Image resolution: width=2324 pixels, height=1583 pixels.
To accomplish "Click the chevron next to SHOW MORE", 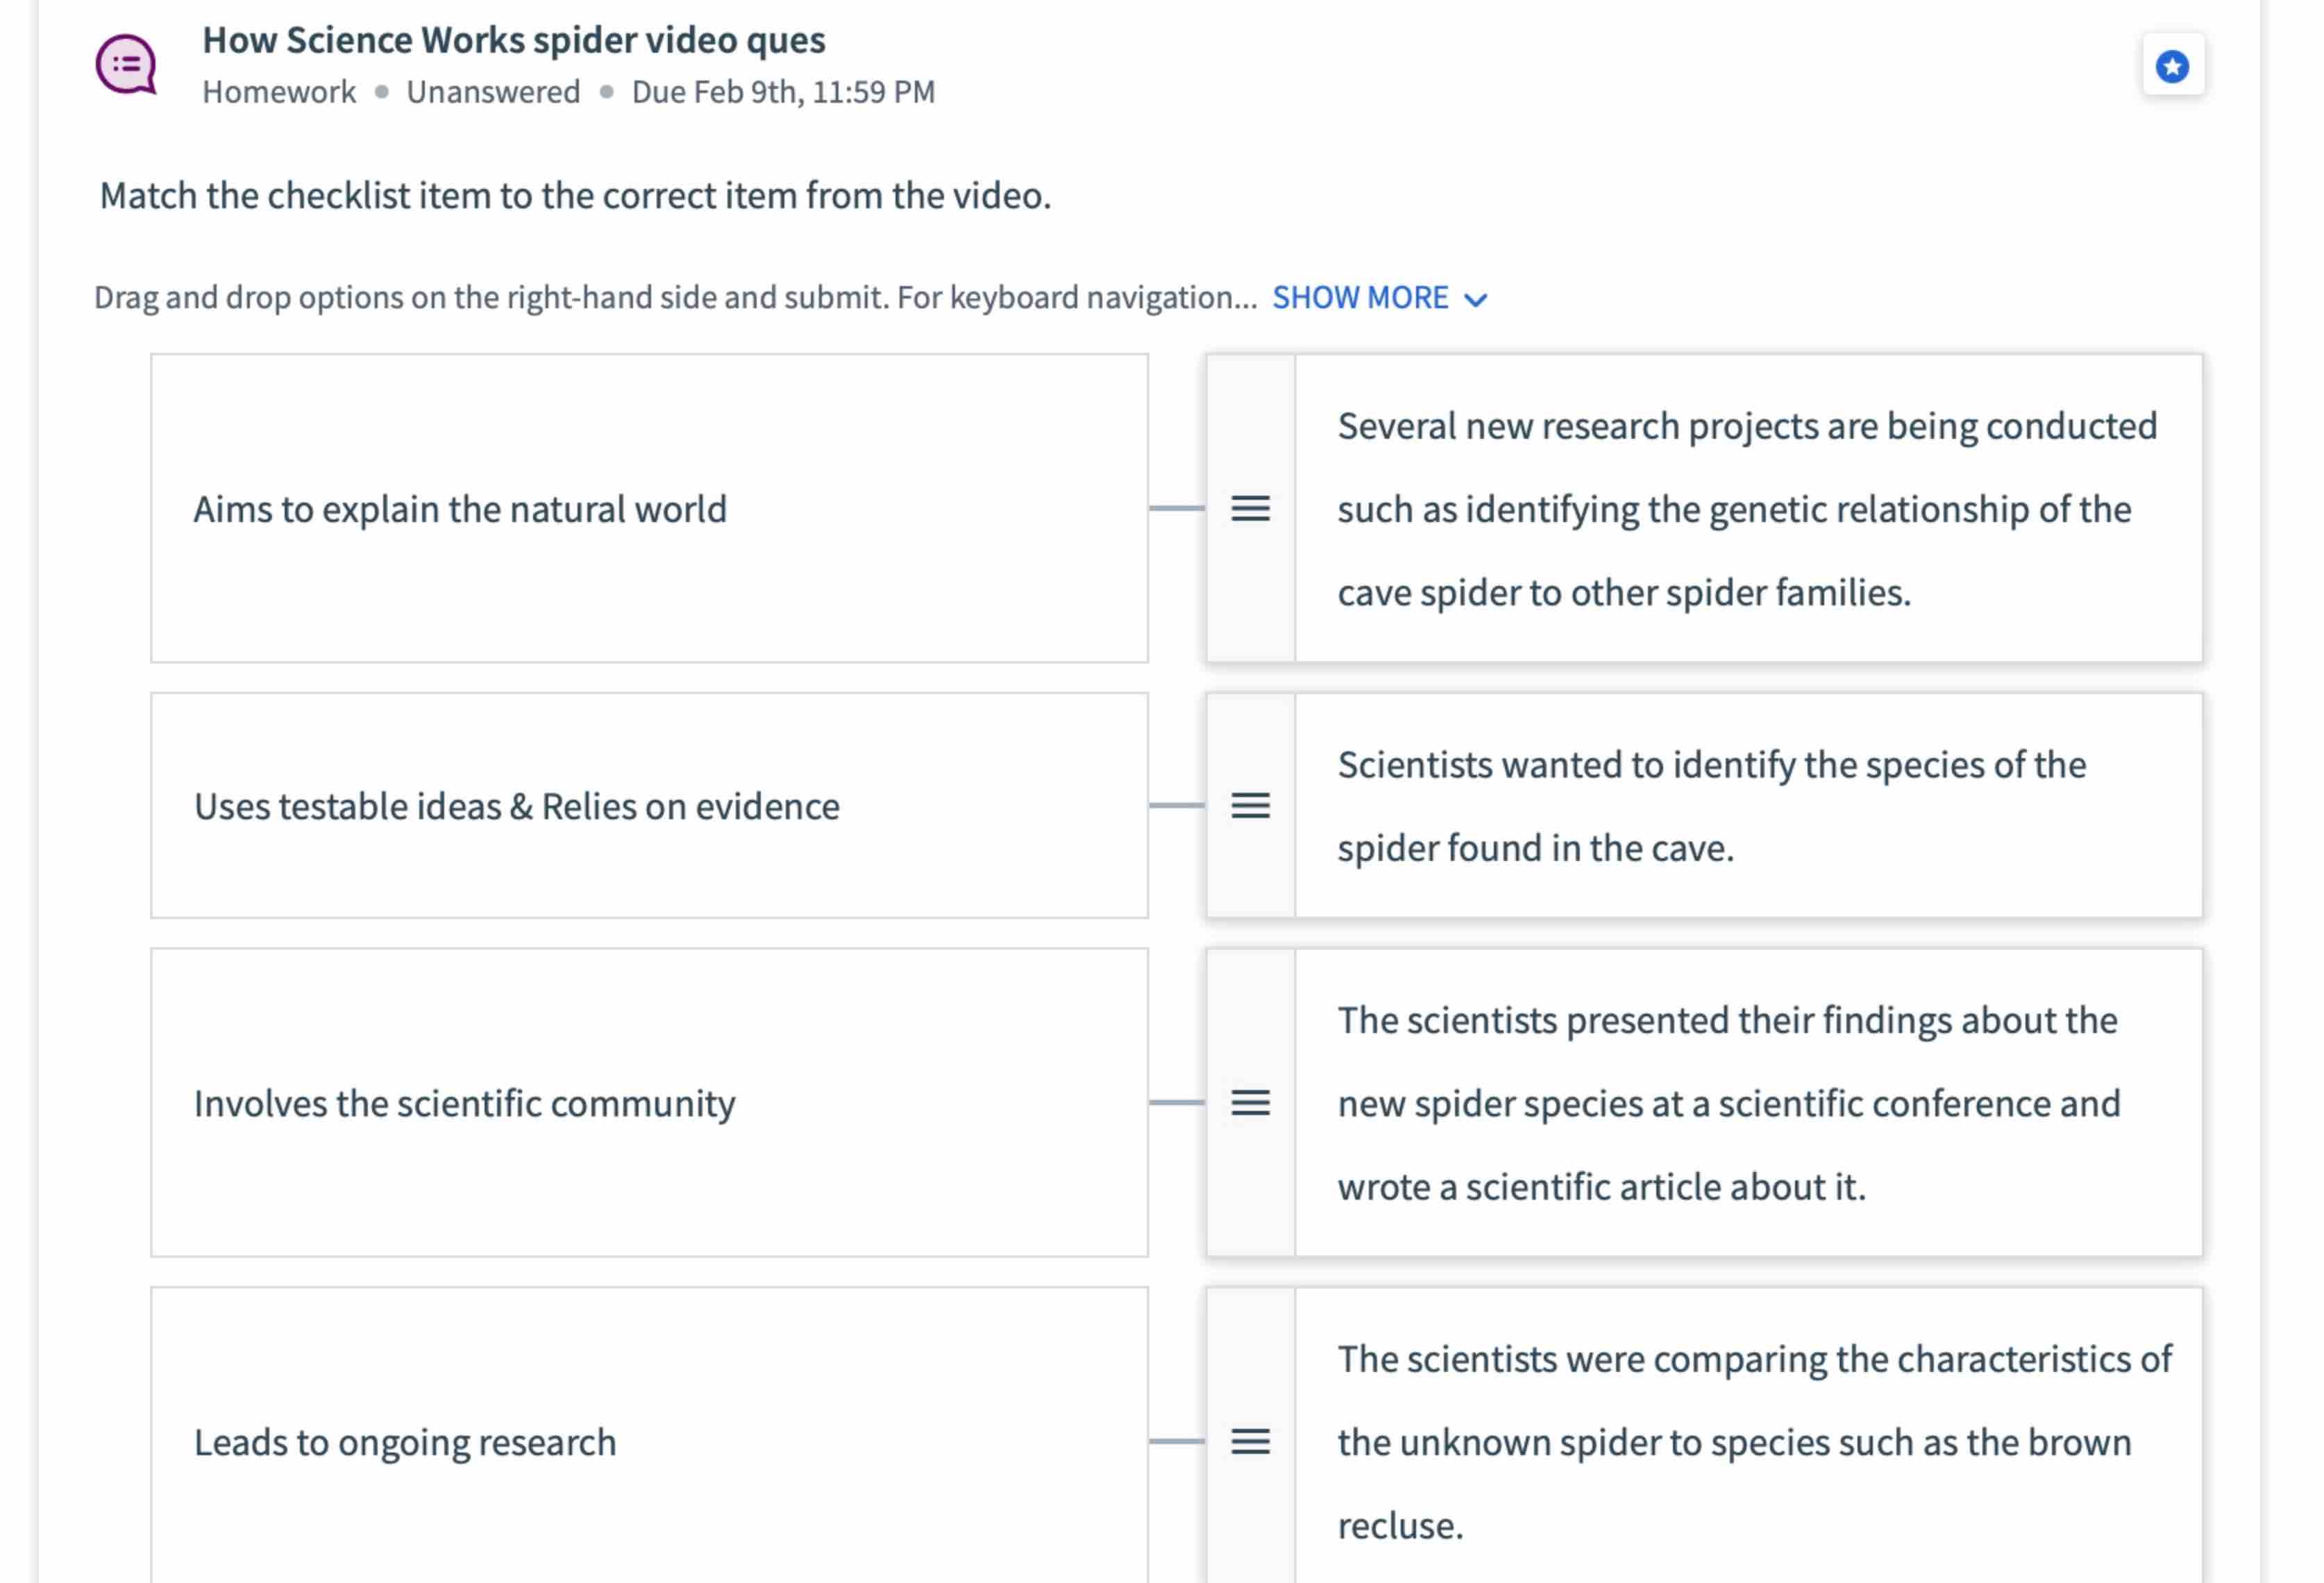I will pyautogui.click(x=1475, y=299).
